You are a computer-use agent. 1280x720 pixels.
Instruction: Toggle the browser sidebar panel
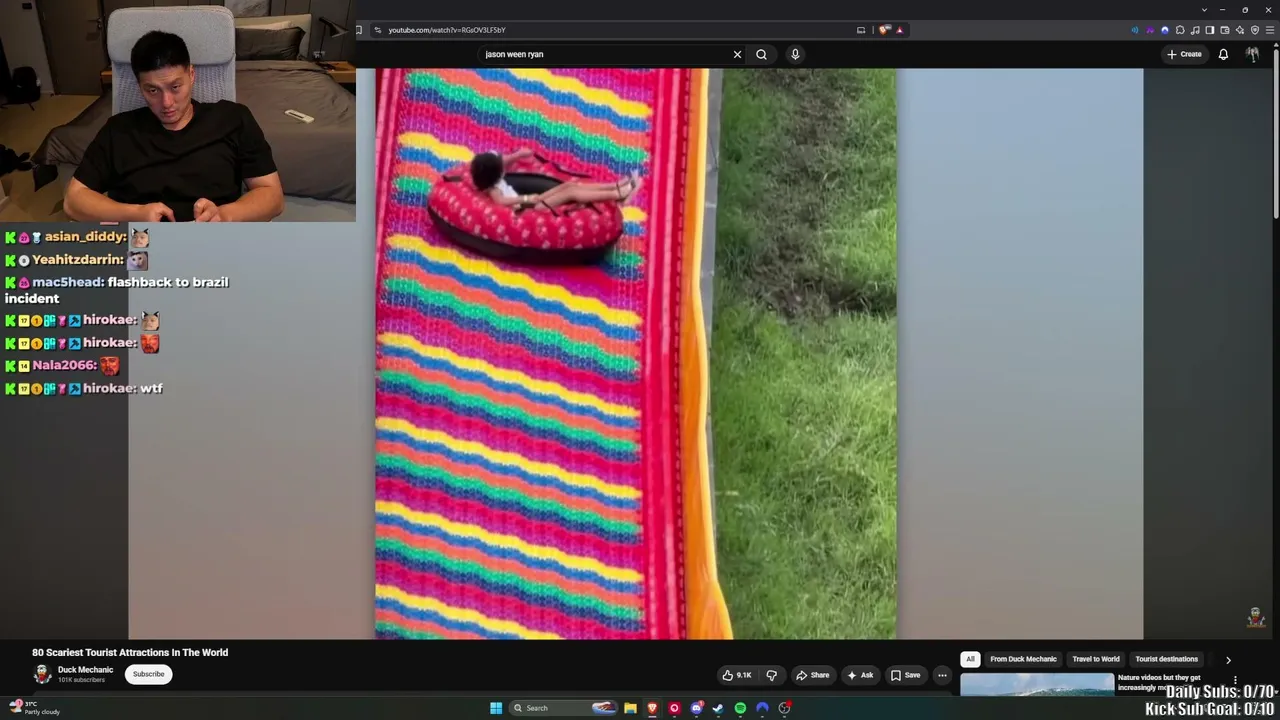[1210, 30]
